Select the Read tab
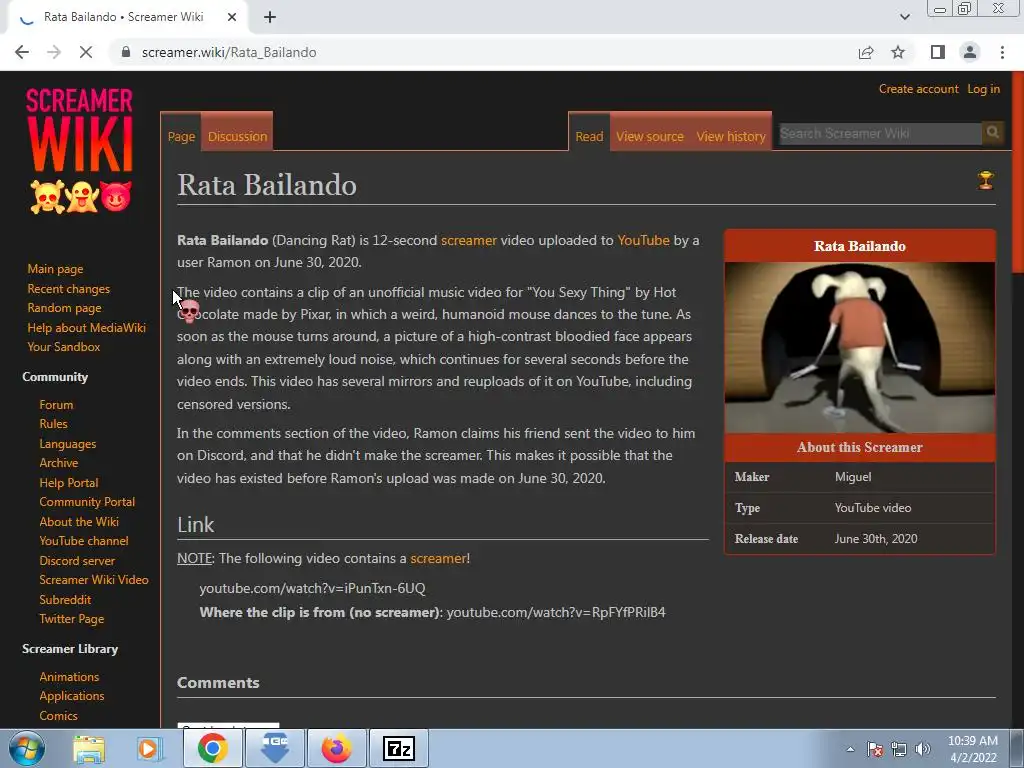 [x=589, y=136]
